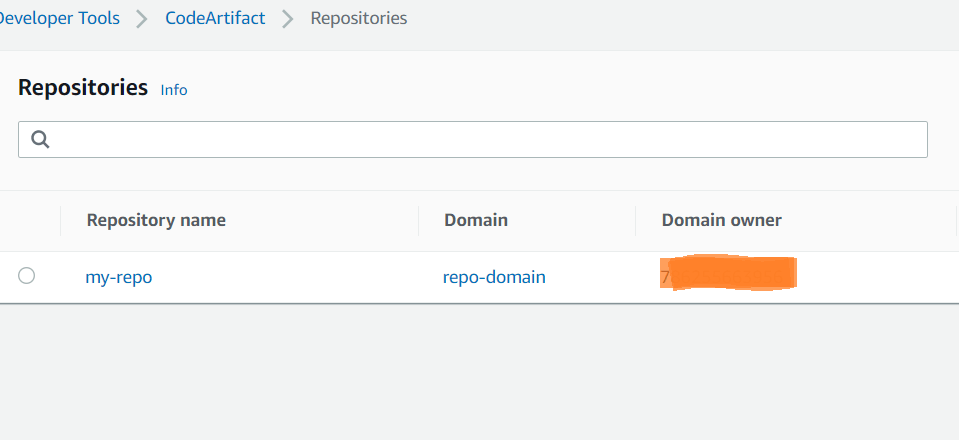The image size is (959, 440).
Task: Click the search magnifier icon
Action: (x=41, y=140)
